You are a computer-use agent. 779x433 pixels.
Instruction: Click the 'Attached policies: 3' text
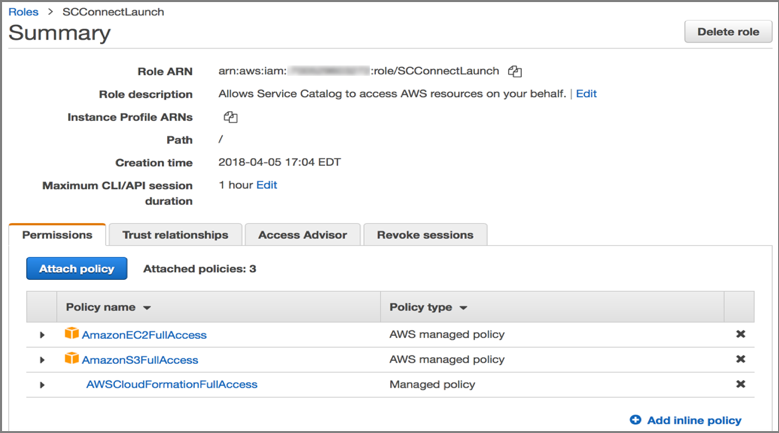pos(200,269)
